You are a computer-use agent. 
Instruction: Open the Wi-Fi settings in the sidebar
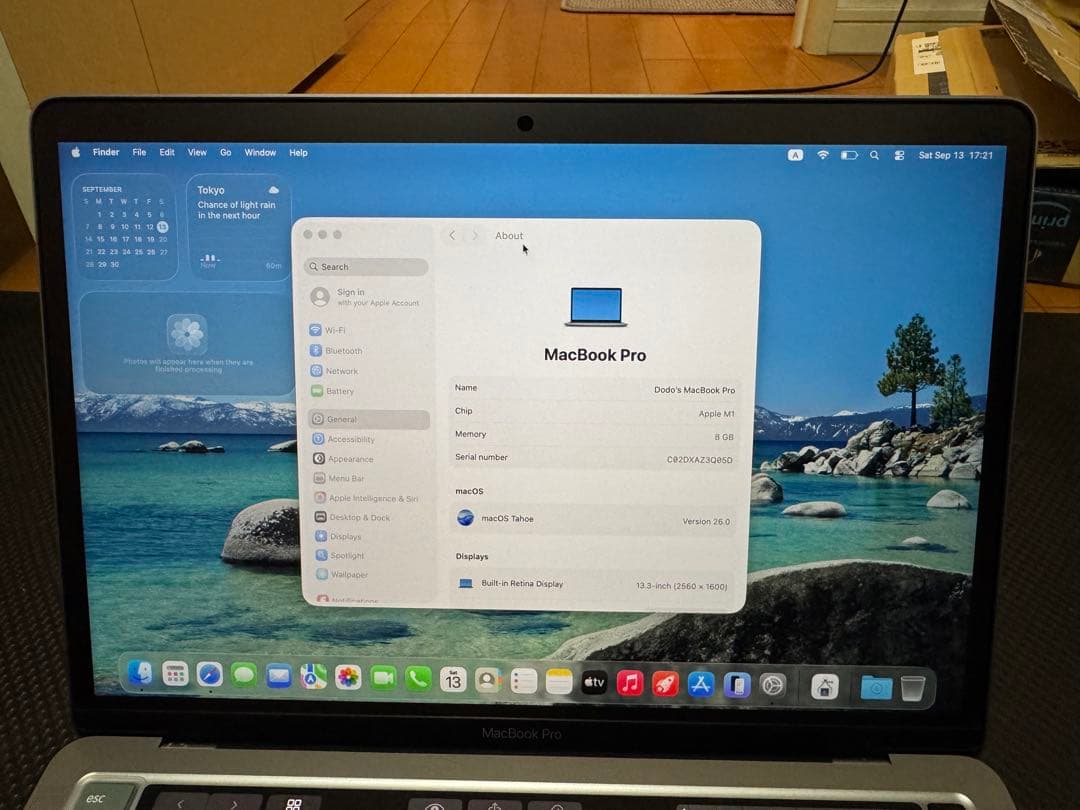pos(335,330)
